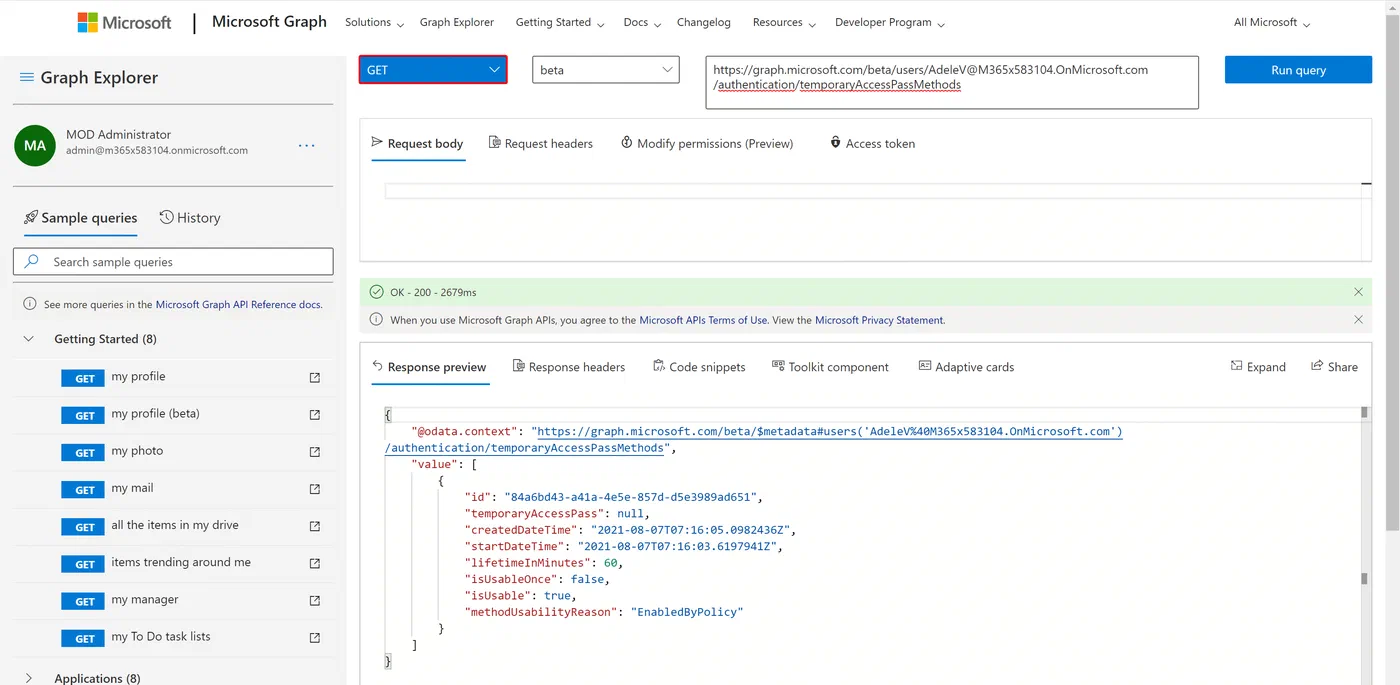
Task: Open Microsoft APIs Terms of Use link
Action: [704, 320]
